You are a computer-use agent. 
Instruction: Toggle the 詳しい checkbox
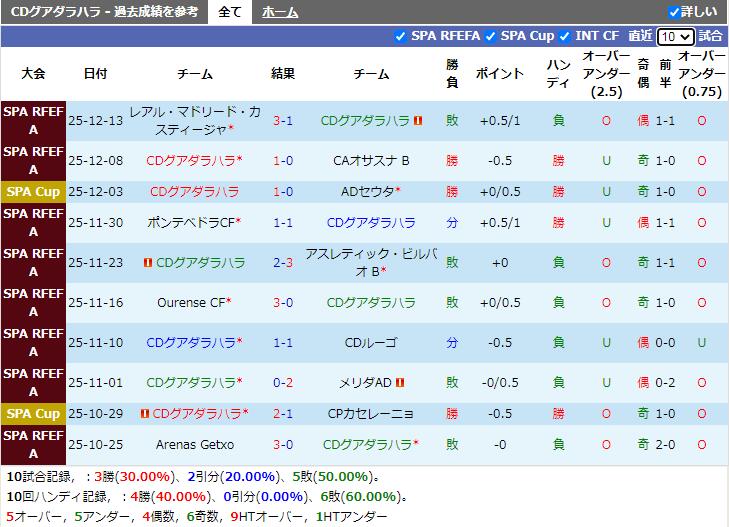point(674,13)
